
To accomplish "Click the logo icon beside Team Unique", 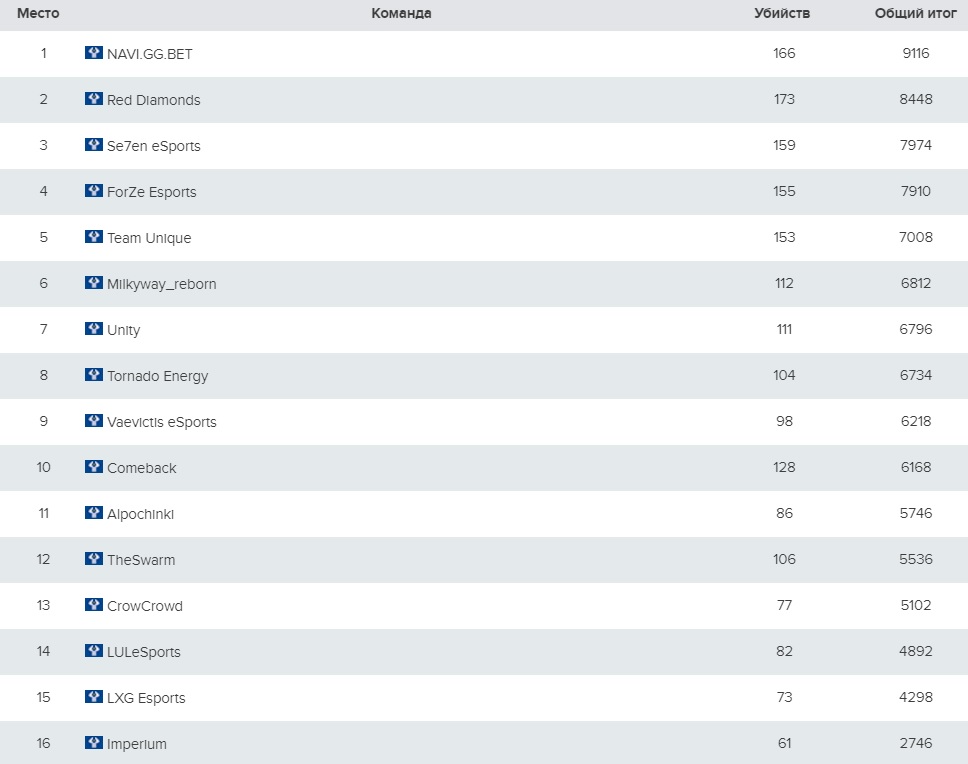I will (94, 237).
